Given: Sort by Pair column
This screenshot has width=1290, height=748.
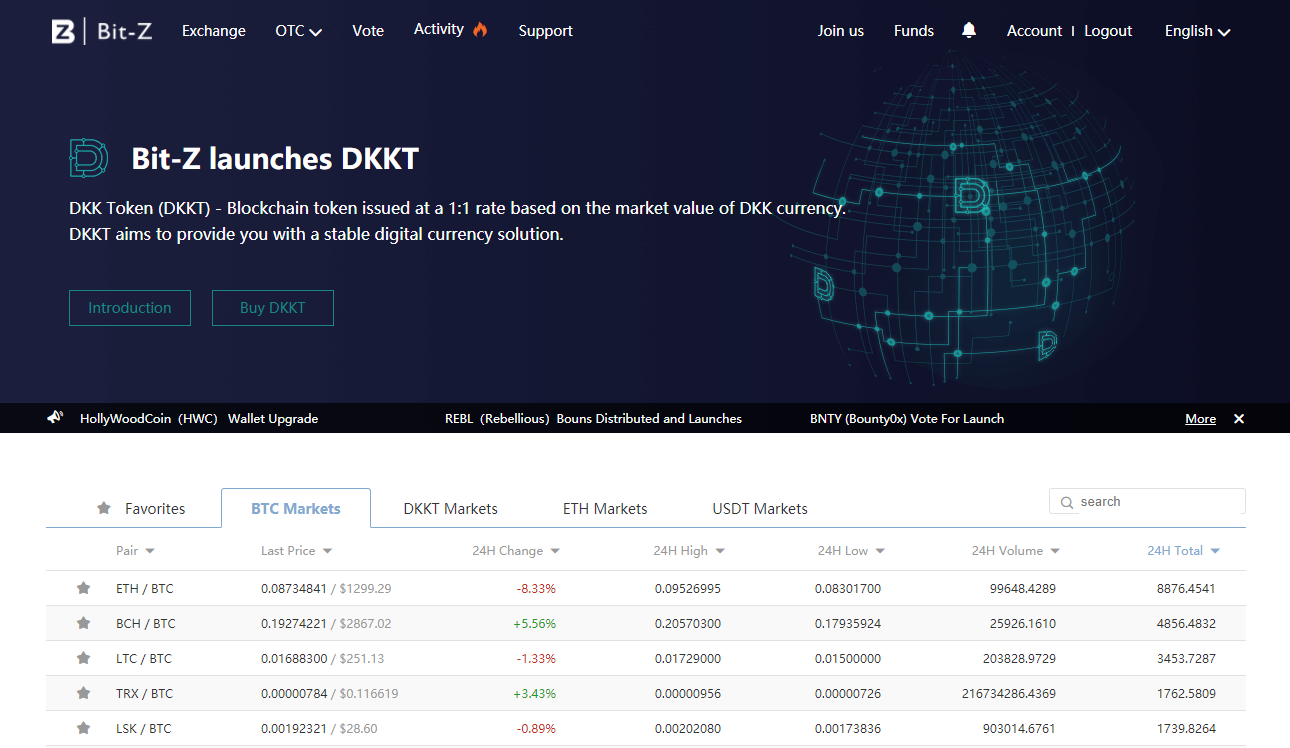Looking at the screenshot, I should point(135,551).
